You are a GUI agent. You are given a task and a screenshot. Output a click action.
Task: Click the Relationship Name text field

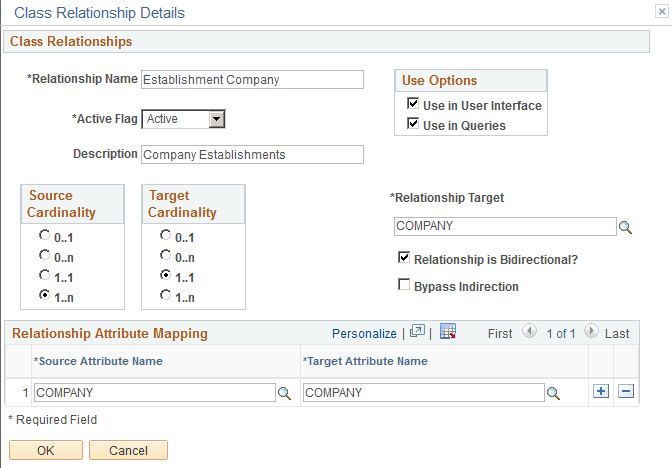[252, 80]
